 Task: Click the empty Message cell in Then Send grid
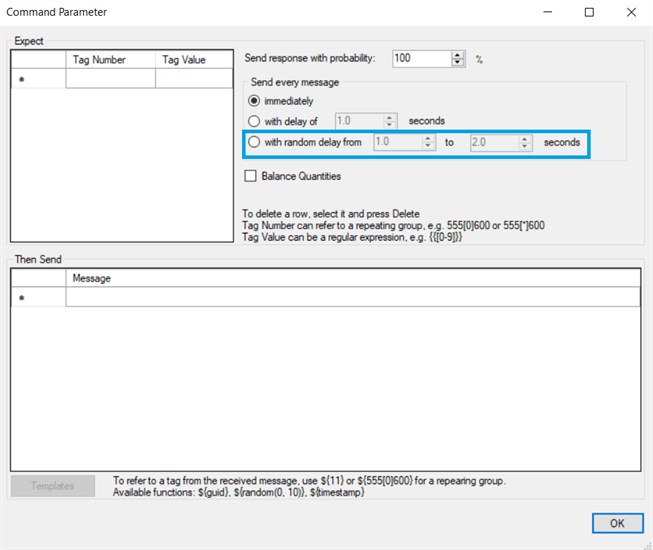pos(353,297)
